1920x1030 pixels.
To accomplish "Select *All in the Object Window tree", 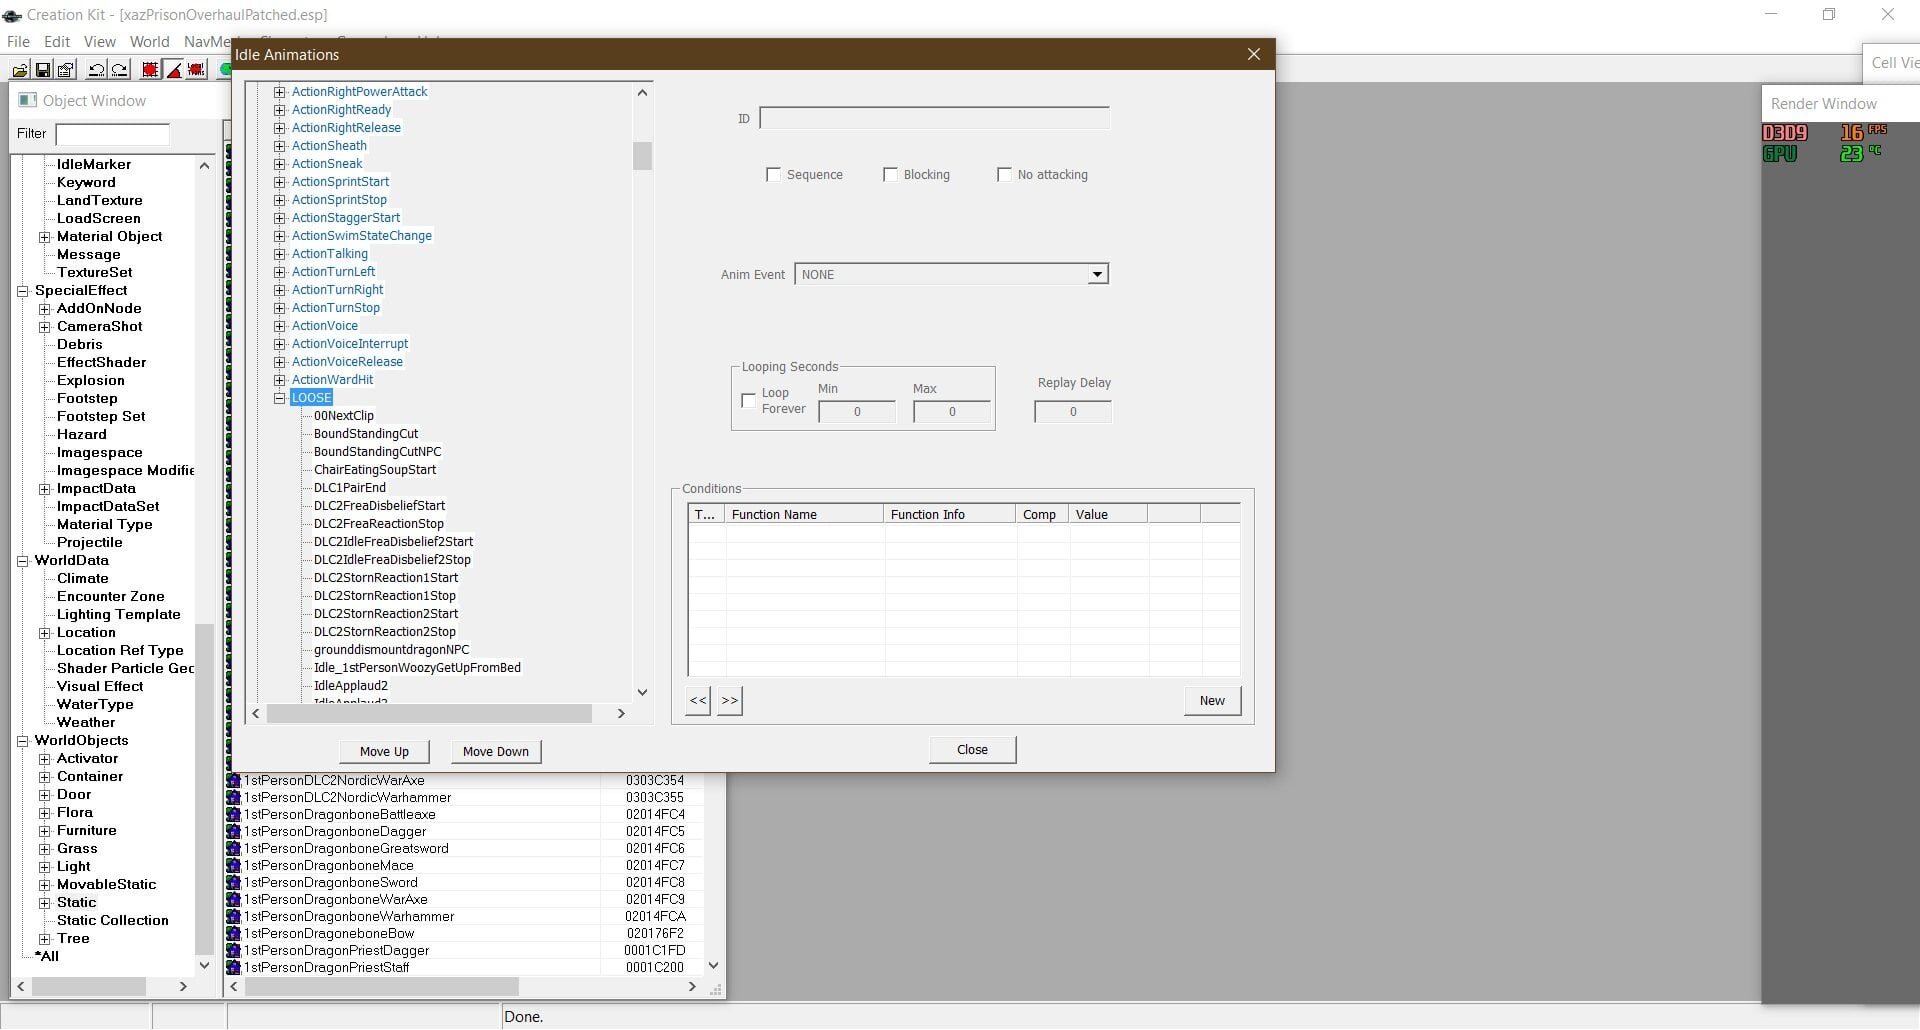I will point(47,957).
